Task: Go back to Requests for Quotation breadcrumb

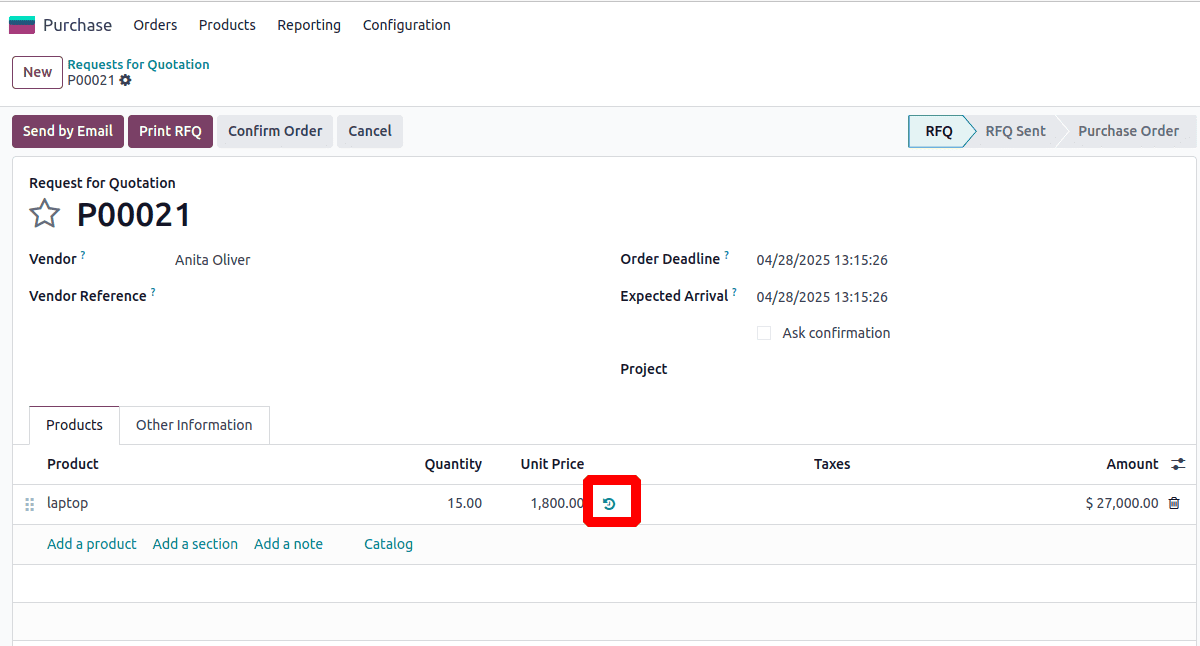Action: 139,64
